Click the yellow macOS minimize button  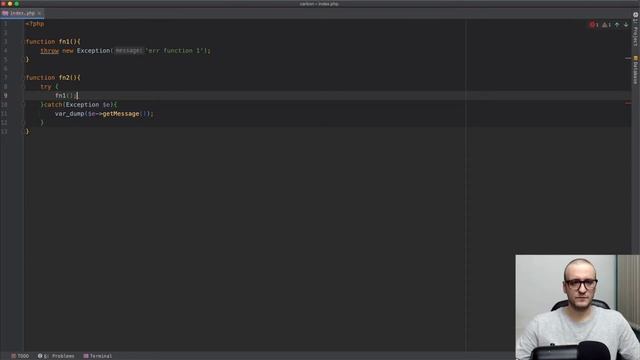10,4
